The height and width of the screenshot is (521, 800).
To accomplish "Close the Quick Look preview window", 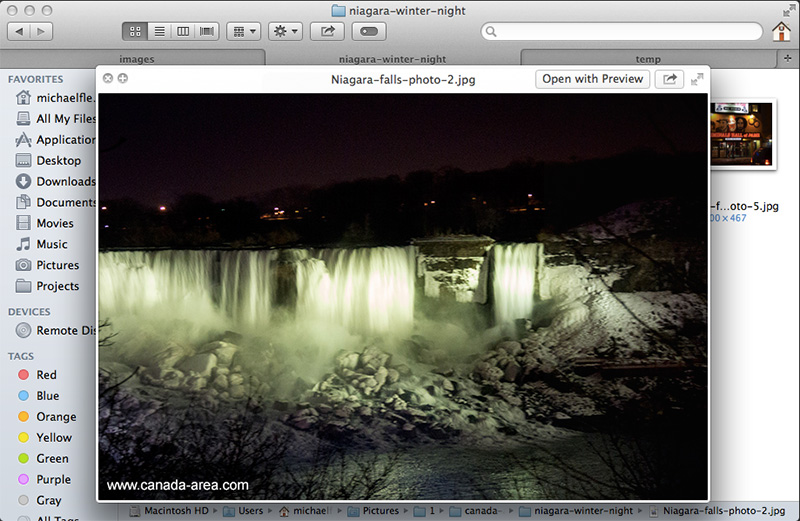I will [x=108, y=79].
